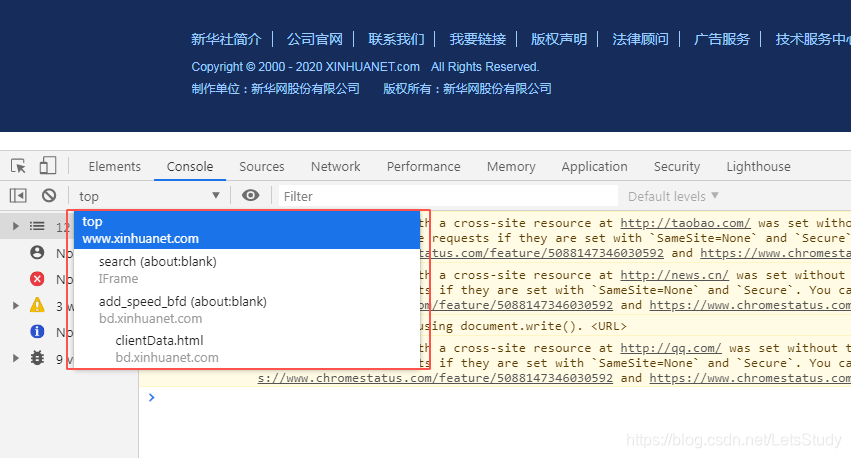Viewport: 851px width, 458px height.
Task: Expand the warnings group arrow
Action: [x=16, y=306]
